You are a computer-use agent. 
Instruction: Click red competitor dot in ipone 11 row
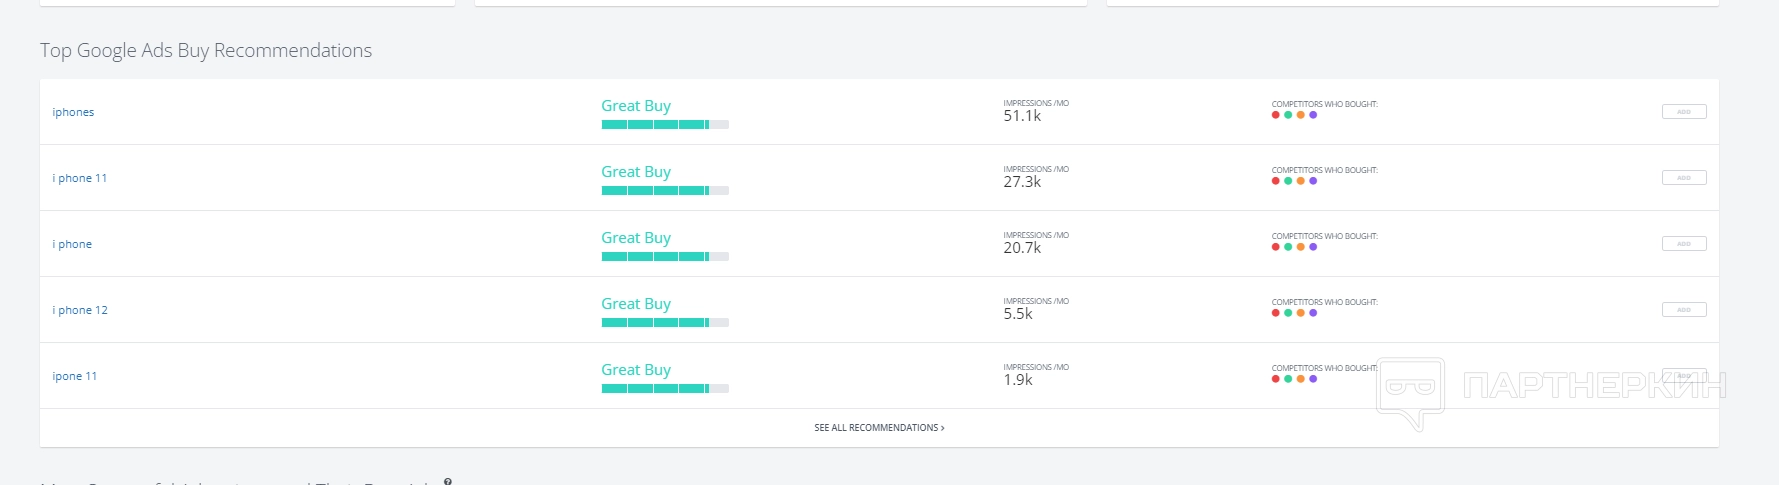click(x=1275, y=379)
